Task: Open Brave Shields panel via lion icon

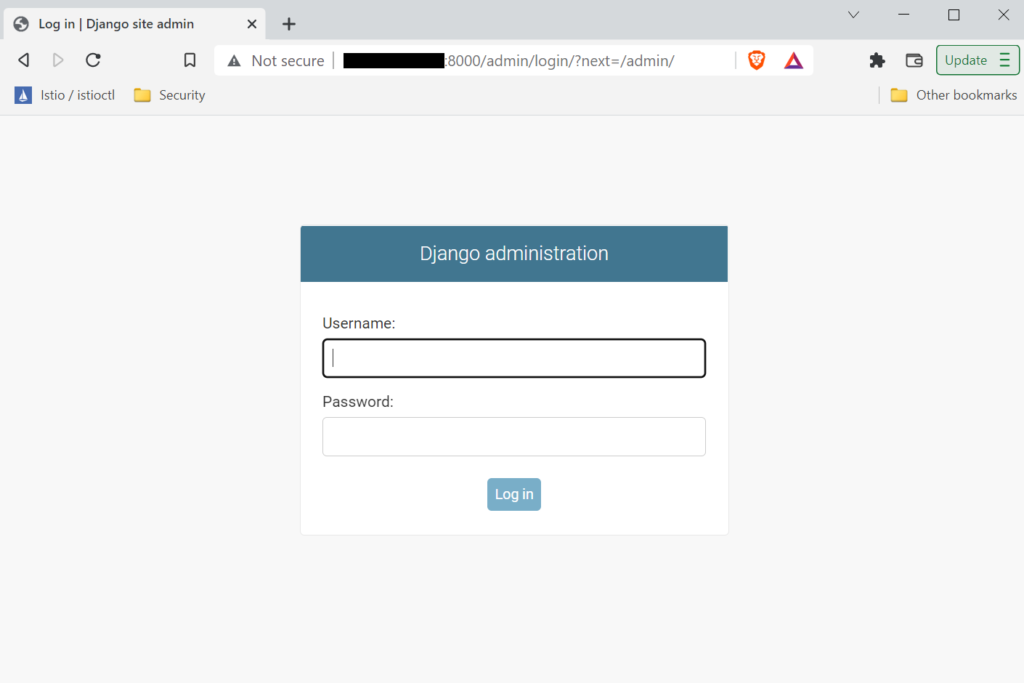Action: tap(756, 60)
